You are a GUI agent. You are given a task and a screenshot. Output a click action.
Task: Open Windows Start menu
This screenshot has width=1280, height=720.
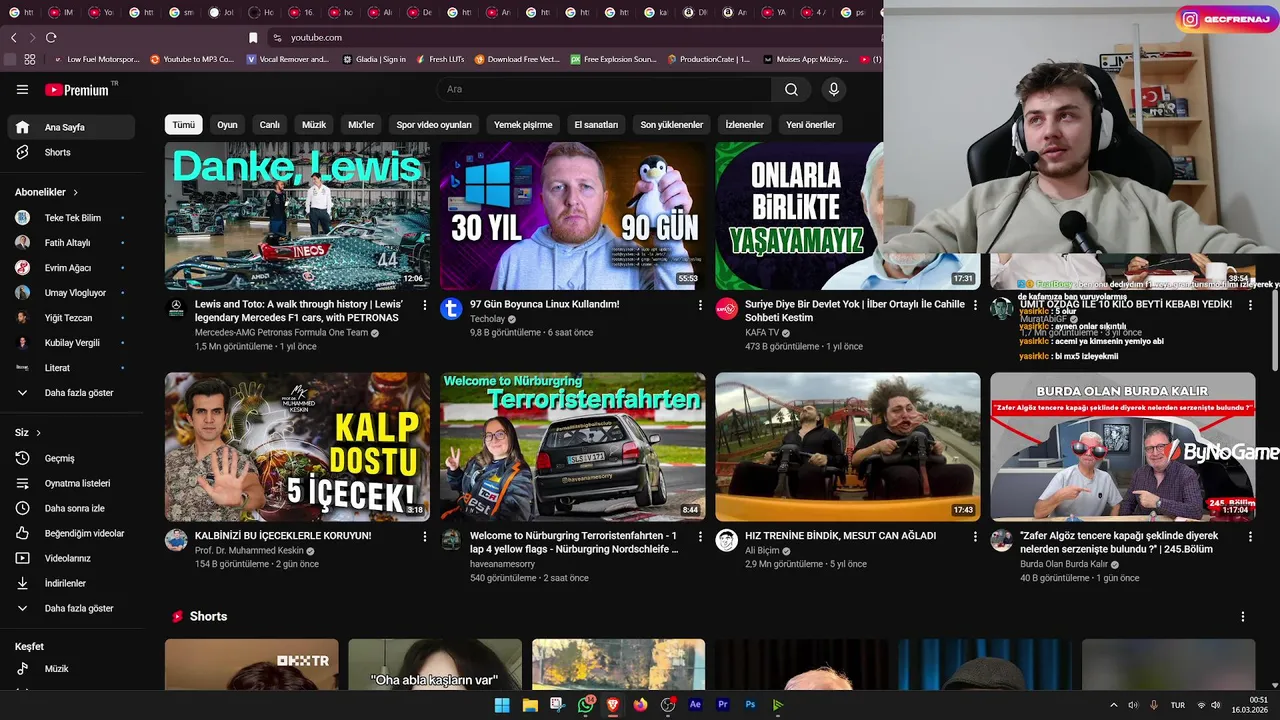502,704
